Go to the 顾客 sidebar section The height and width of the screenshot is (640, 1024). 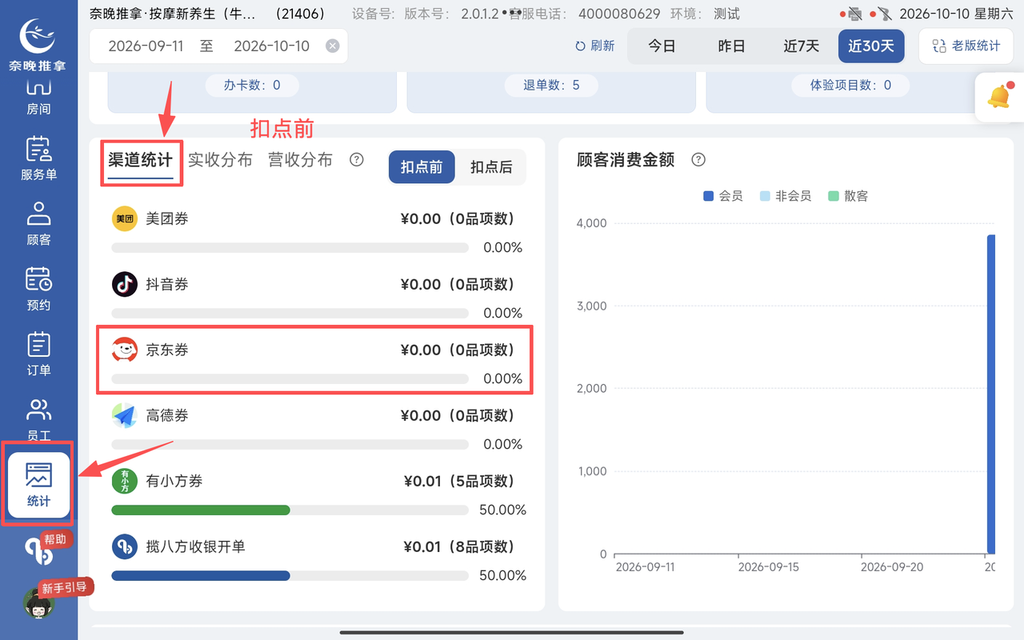click(39, 223)
